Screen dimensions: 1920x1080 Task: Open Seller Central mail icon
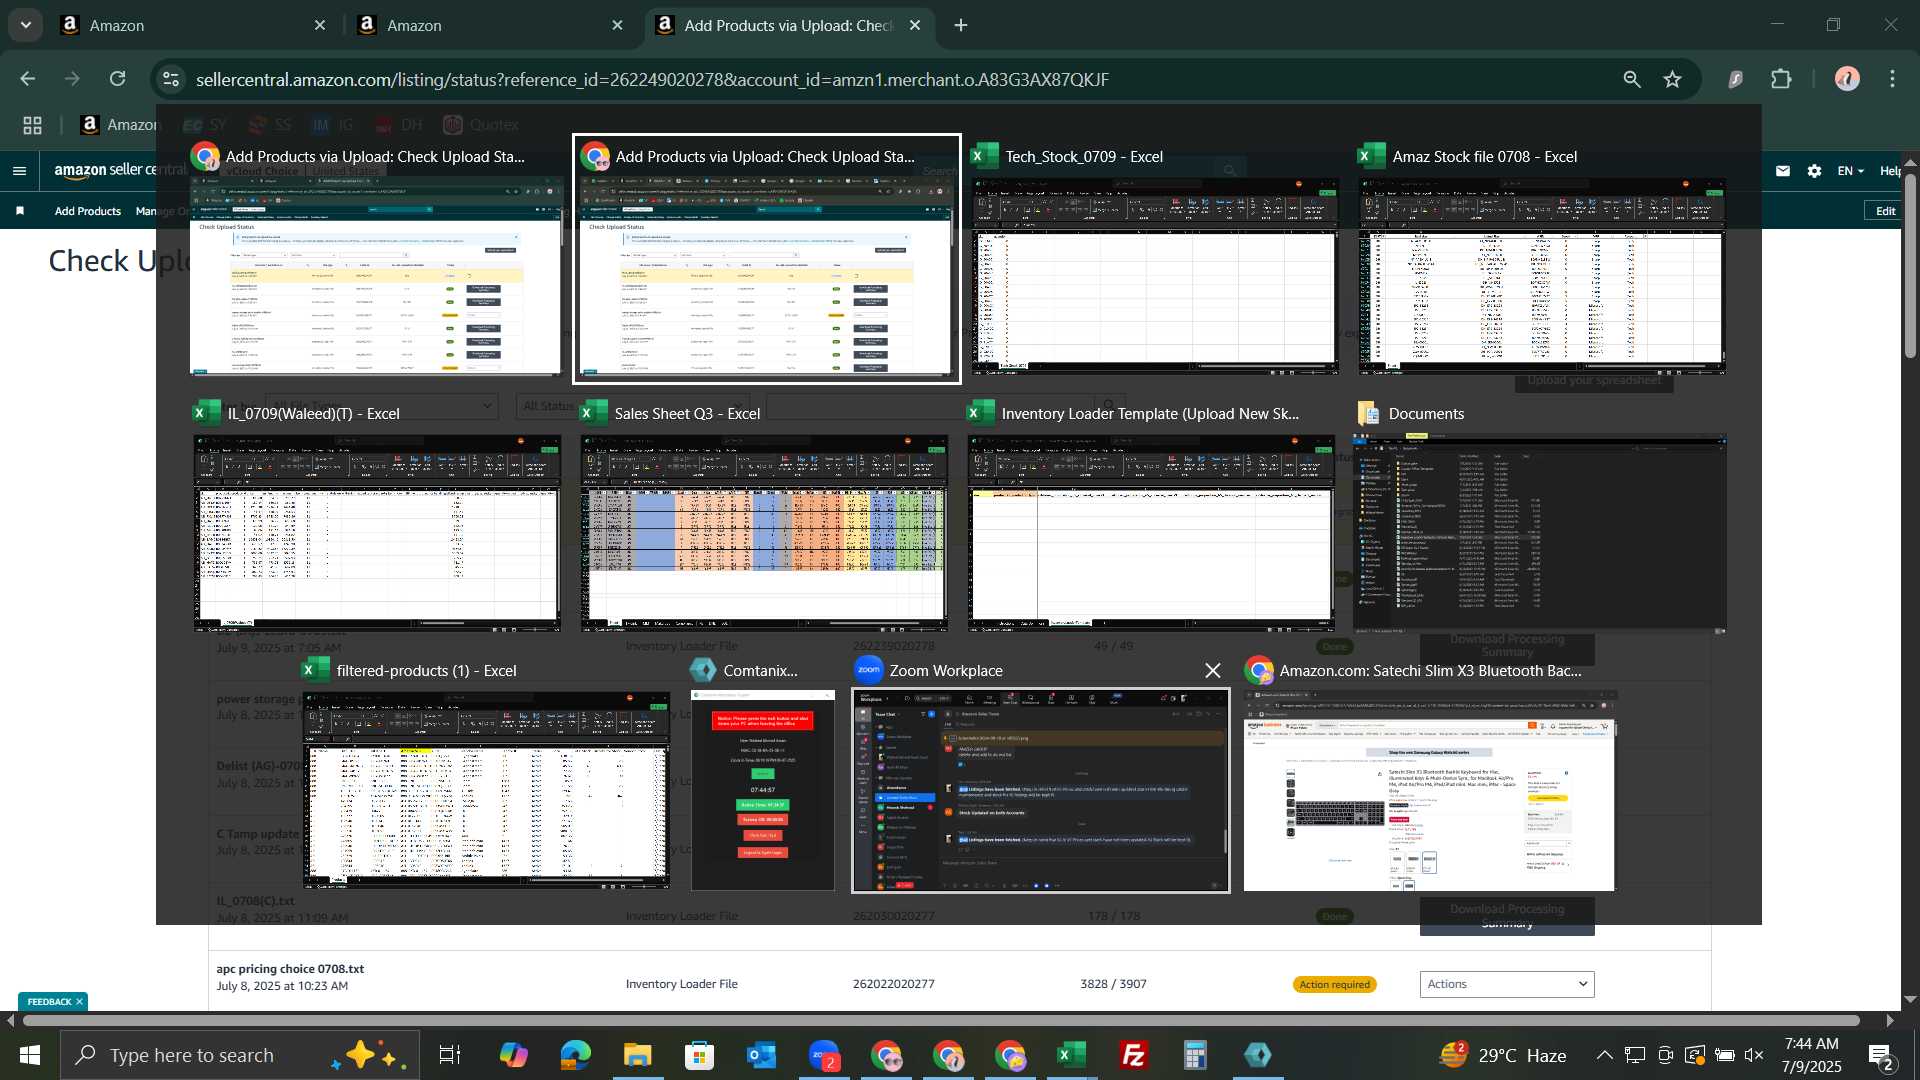(1783, 171)
